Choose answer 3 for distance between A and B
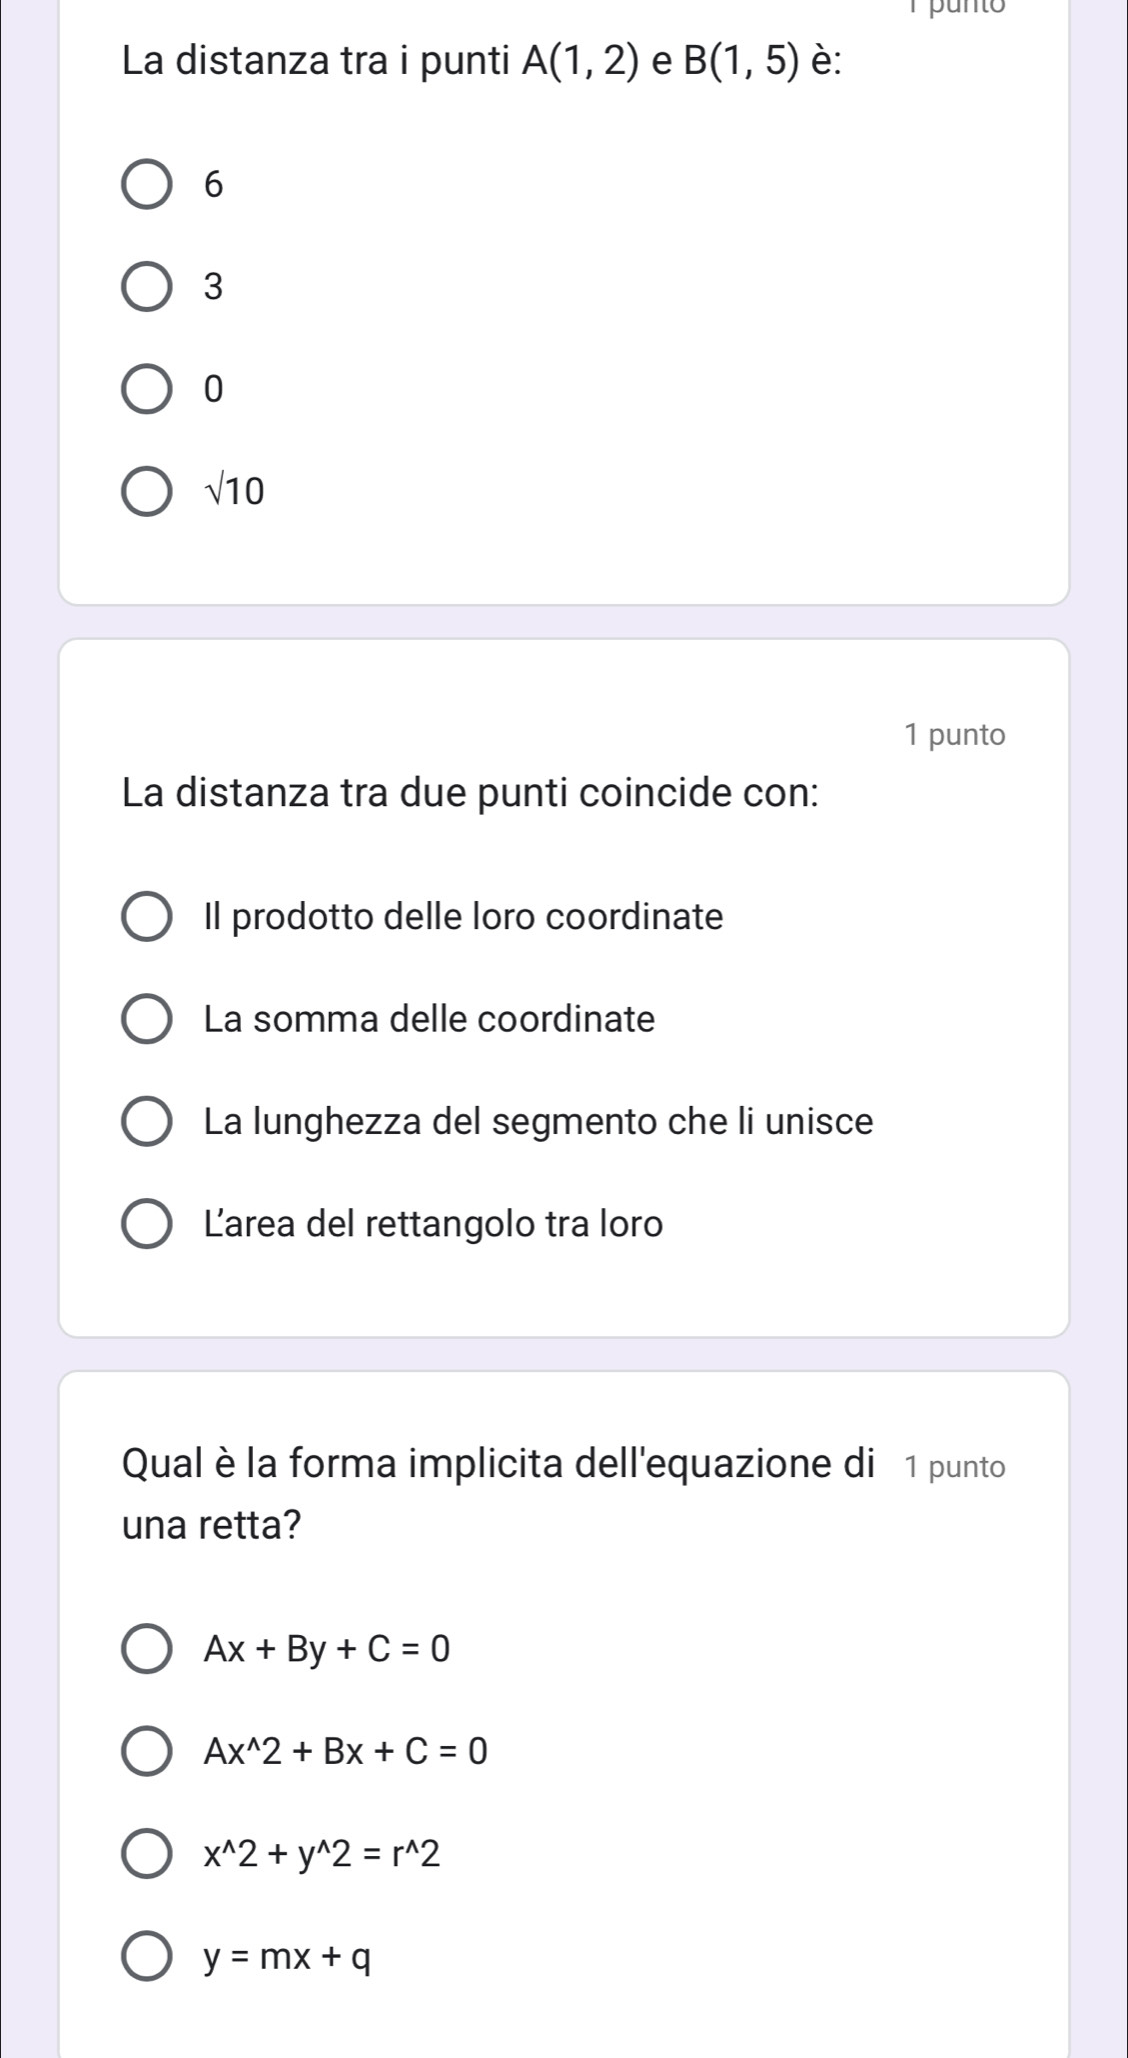The image size is (1128, 2058). pyautogui.click(x=146, y=287)
